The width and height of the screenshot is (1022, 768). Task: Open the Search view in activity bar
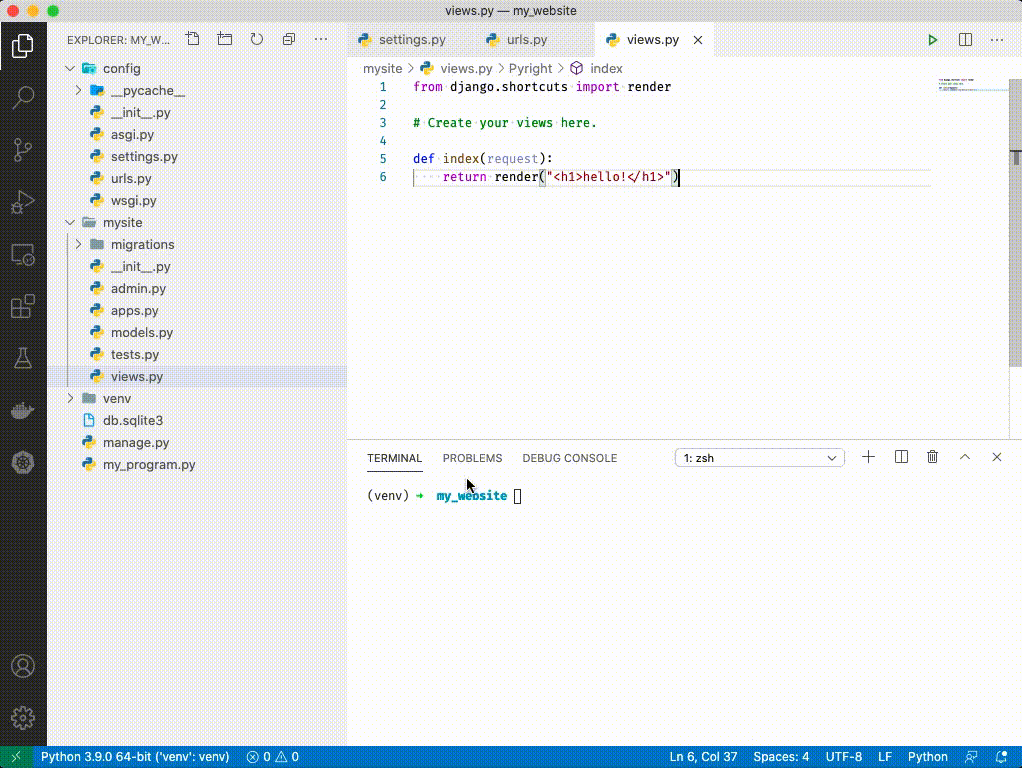pyautogui.click(x=23, y=97)
